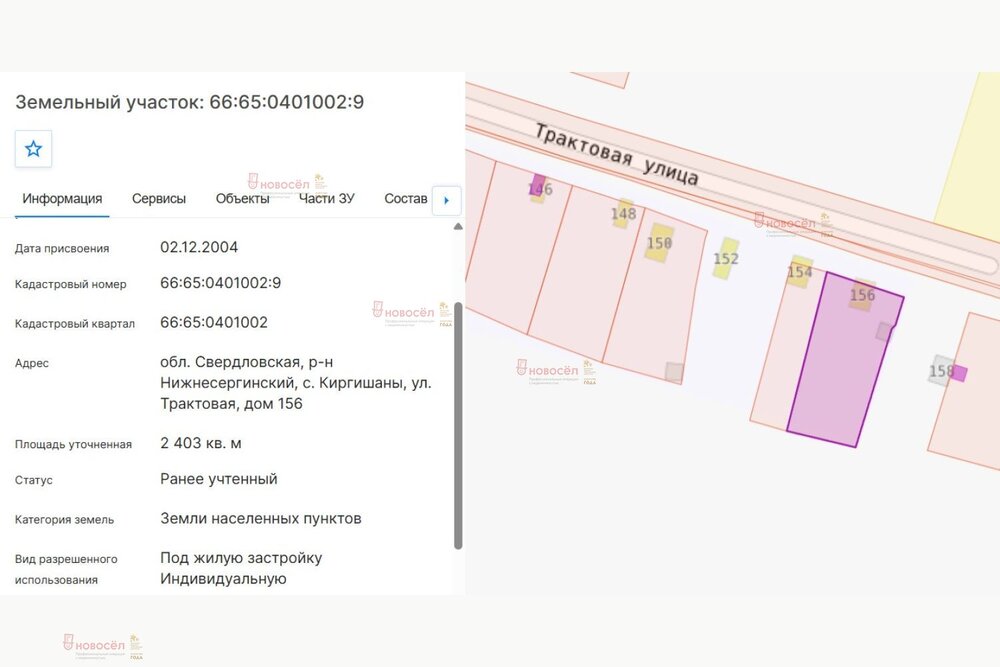1000x667 pixels.
Task: Open the Объекты tab
Action: coord(242,199)
